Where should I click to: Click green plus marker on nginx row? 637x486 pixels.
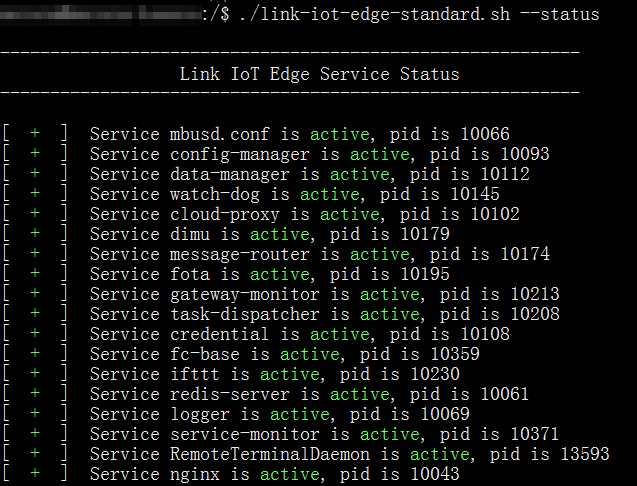click(x=35, y=473)
